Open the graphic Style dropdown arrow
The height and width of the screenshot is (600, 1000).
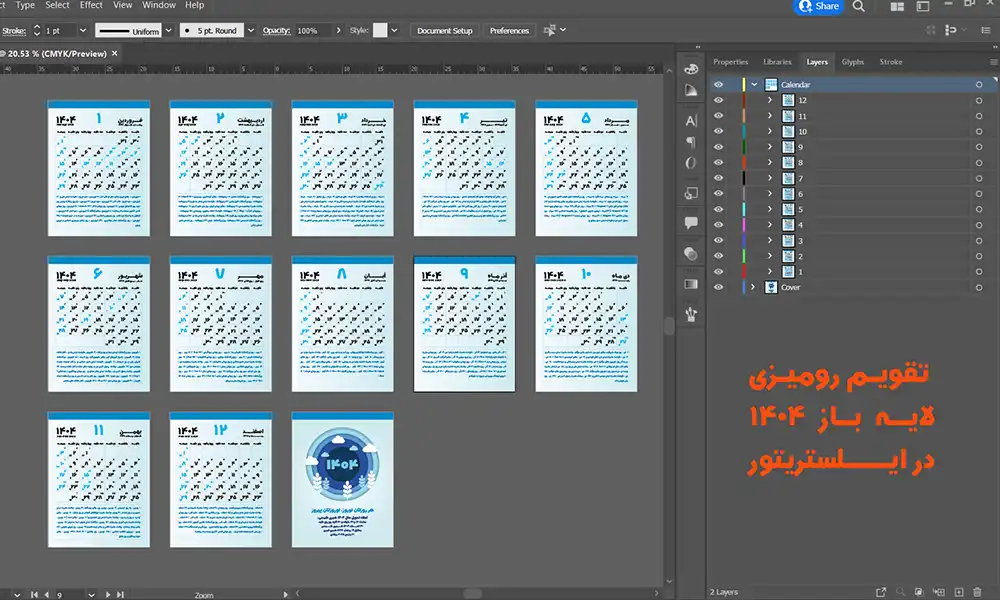point(394,30)
